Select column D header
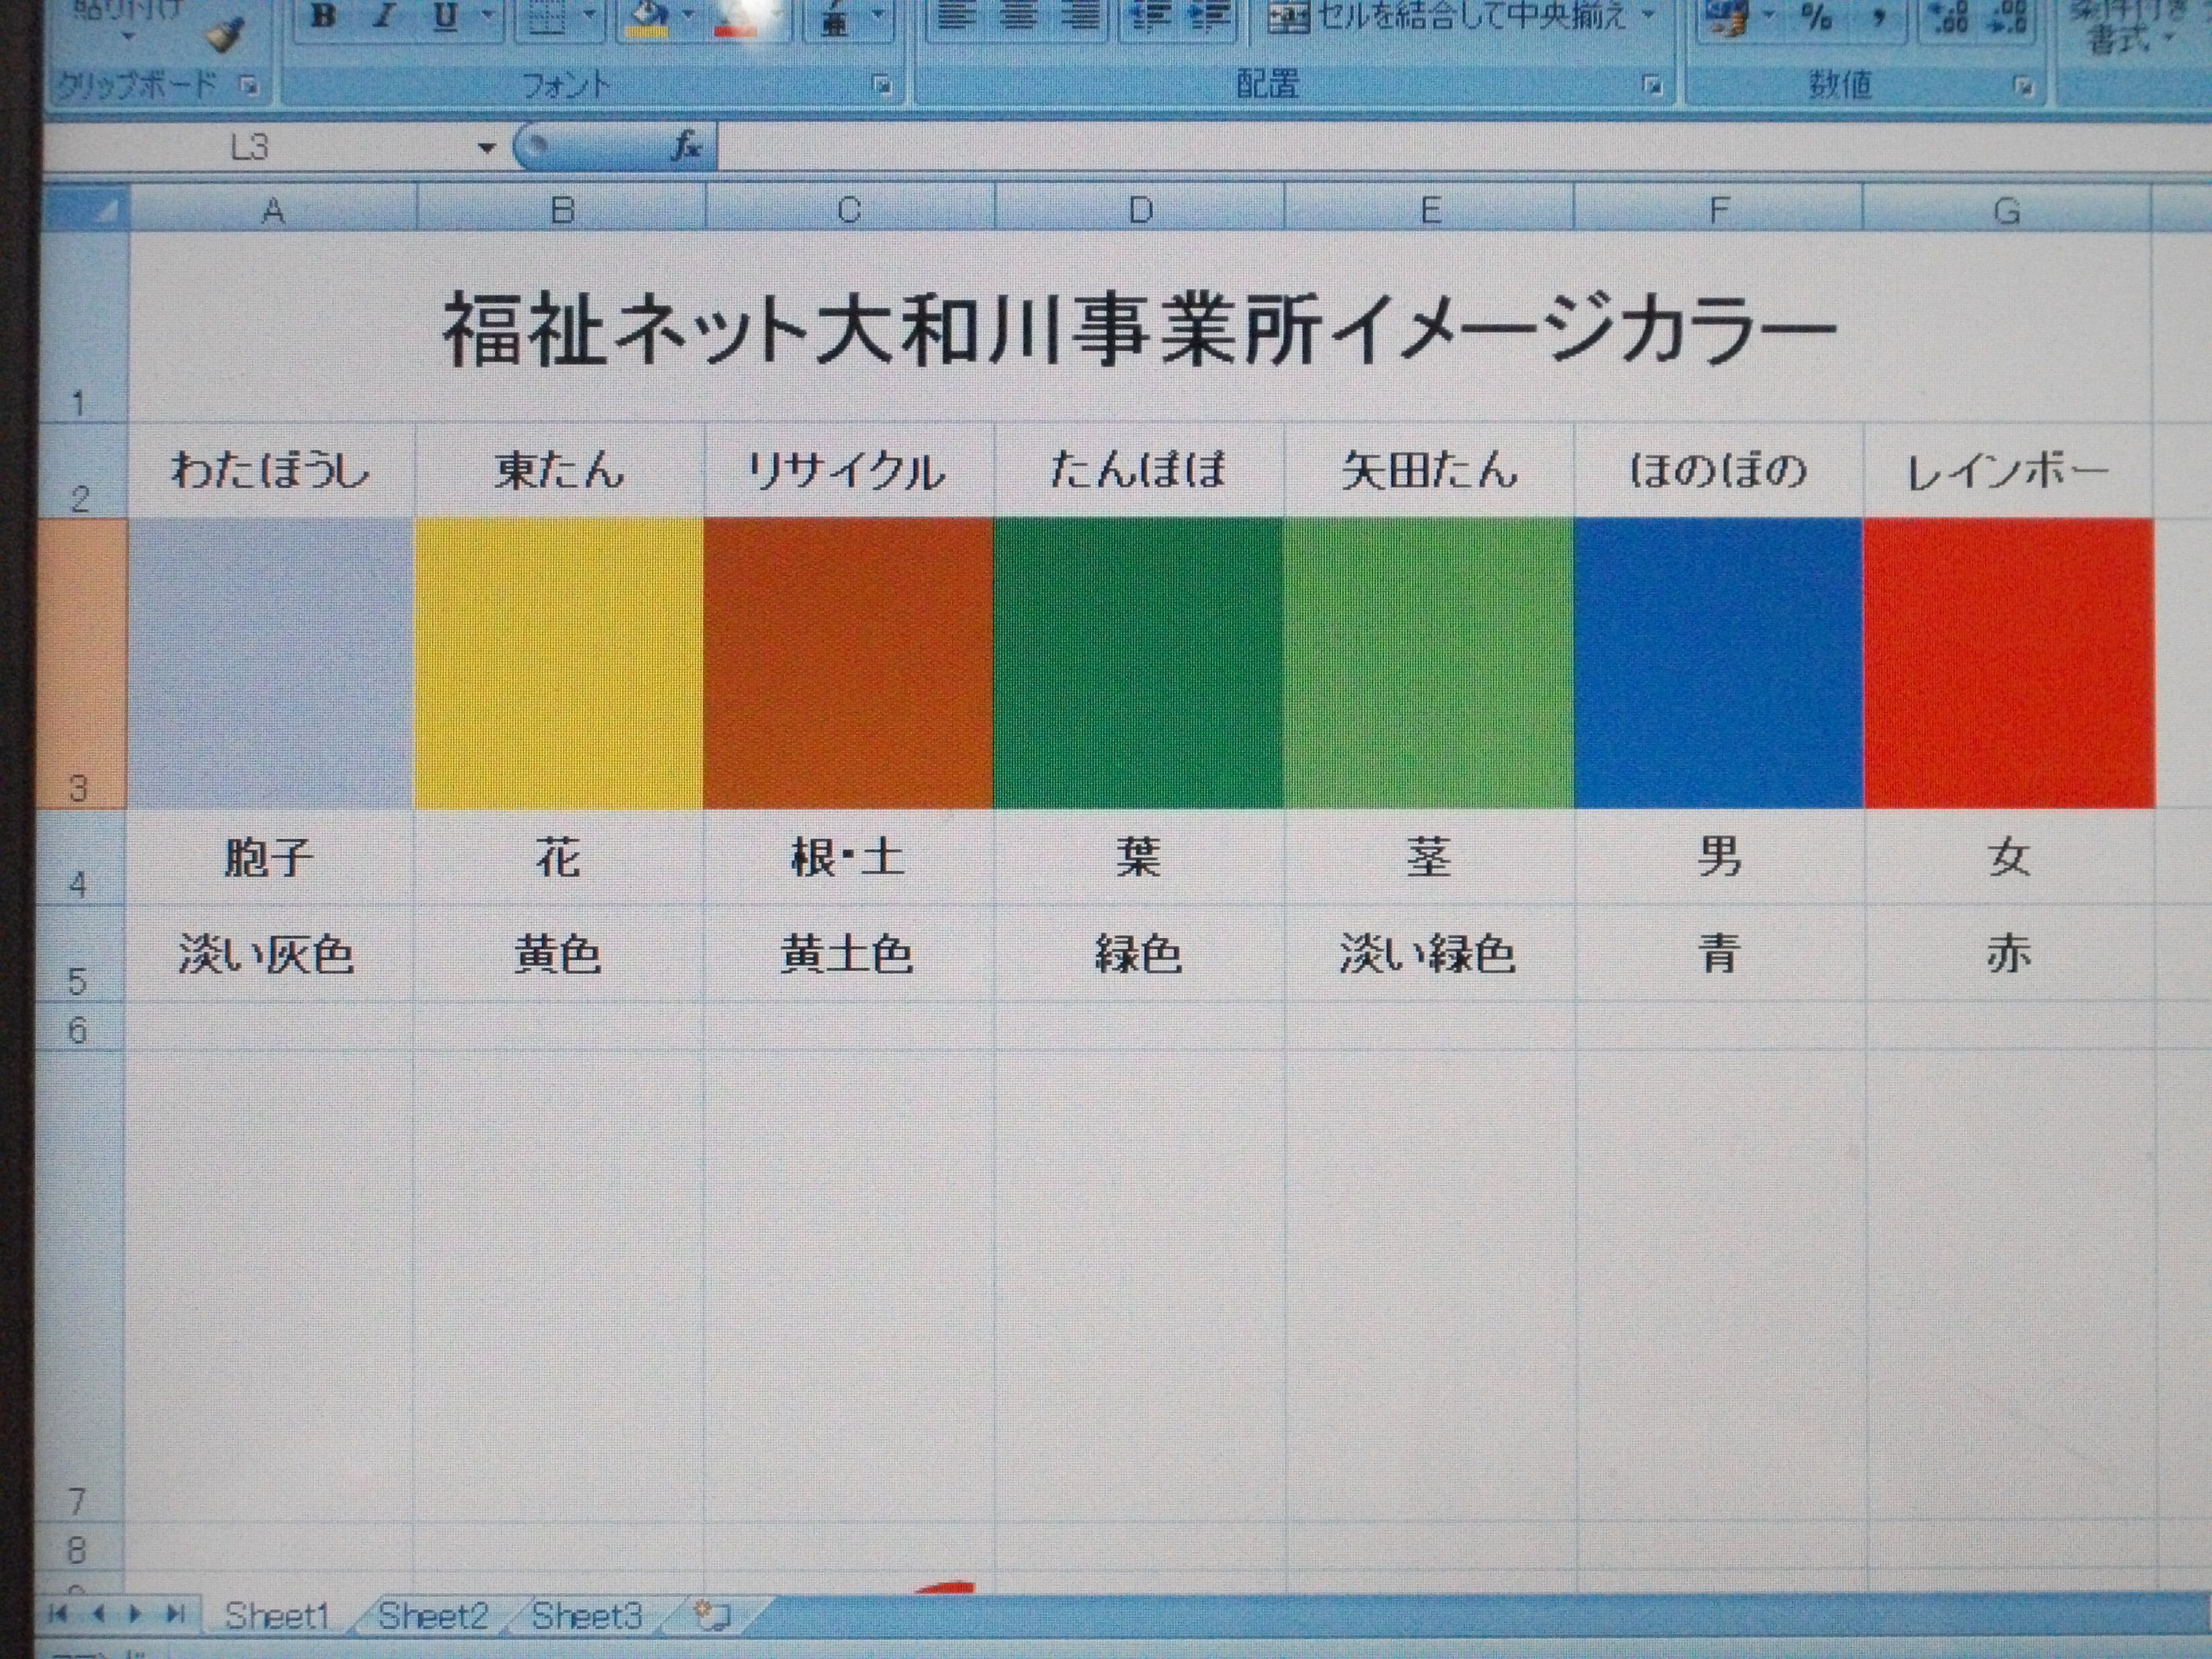The width and height of the screenshot is (2212, 1659). point(1140,211)
